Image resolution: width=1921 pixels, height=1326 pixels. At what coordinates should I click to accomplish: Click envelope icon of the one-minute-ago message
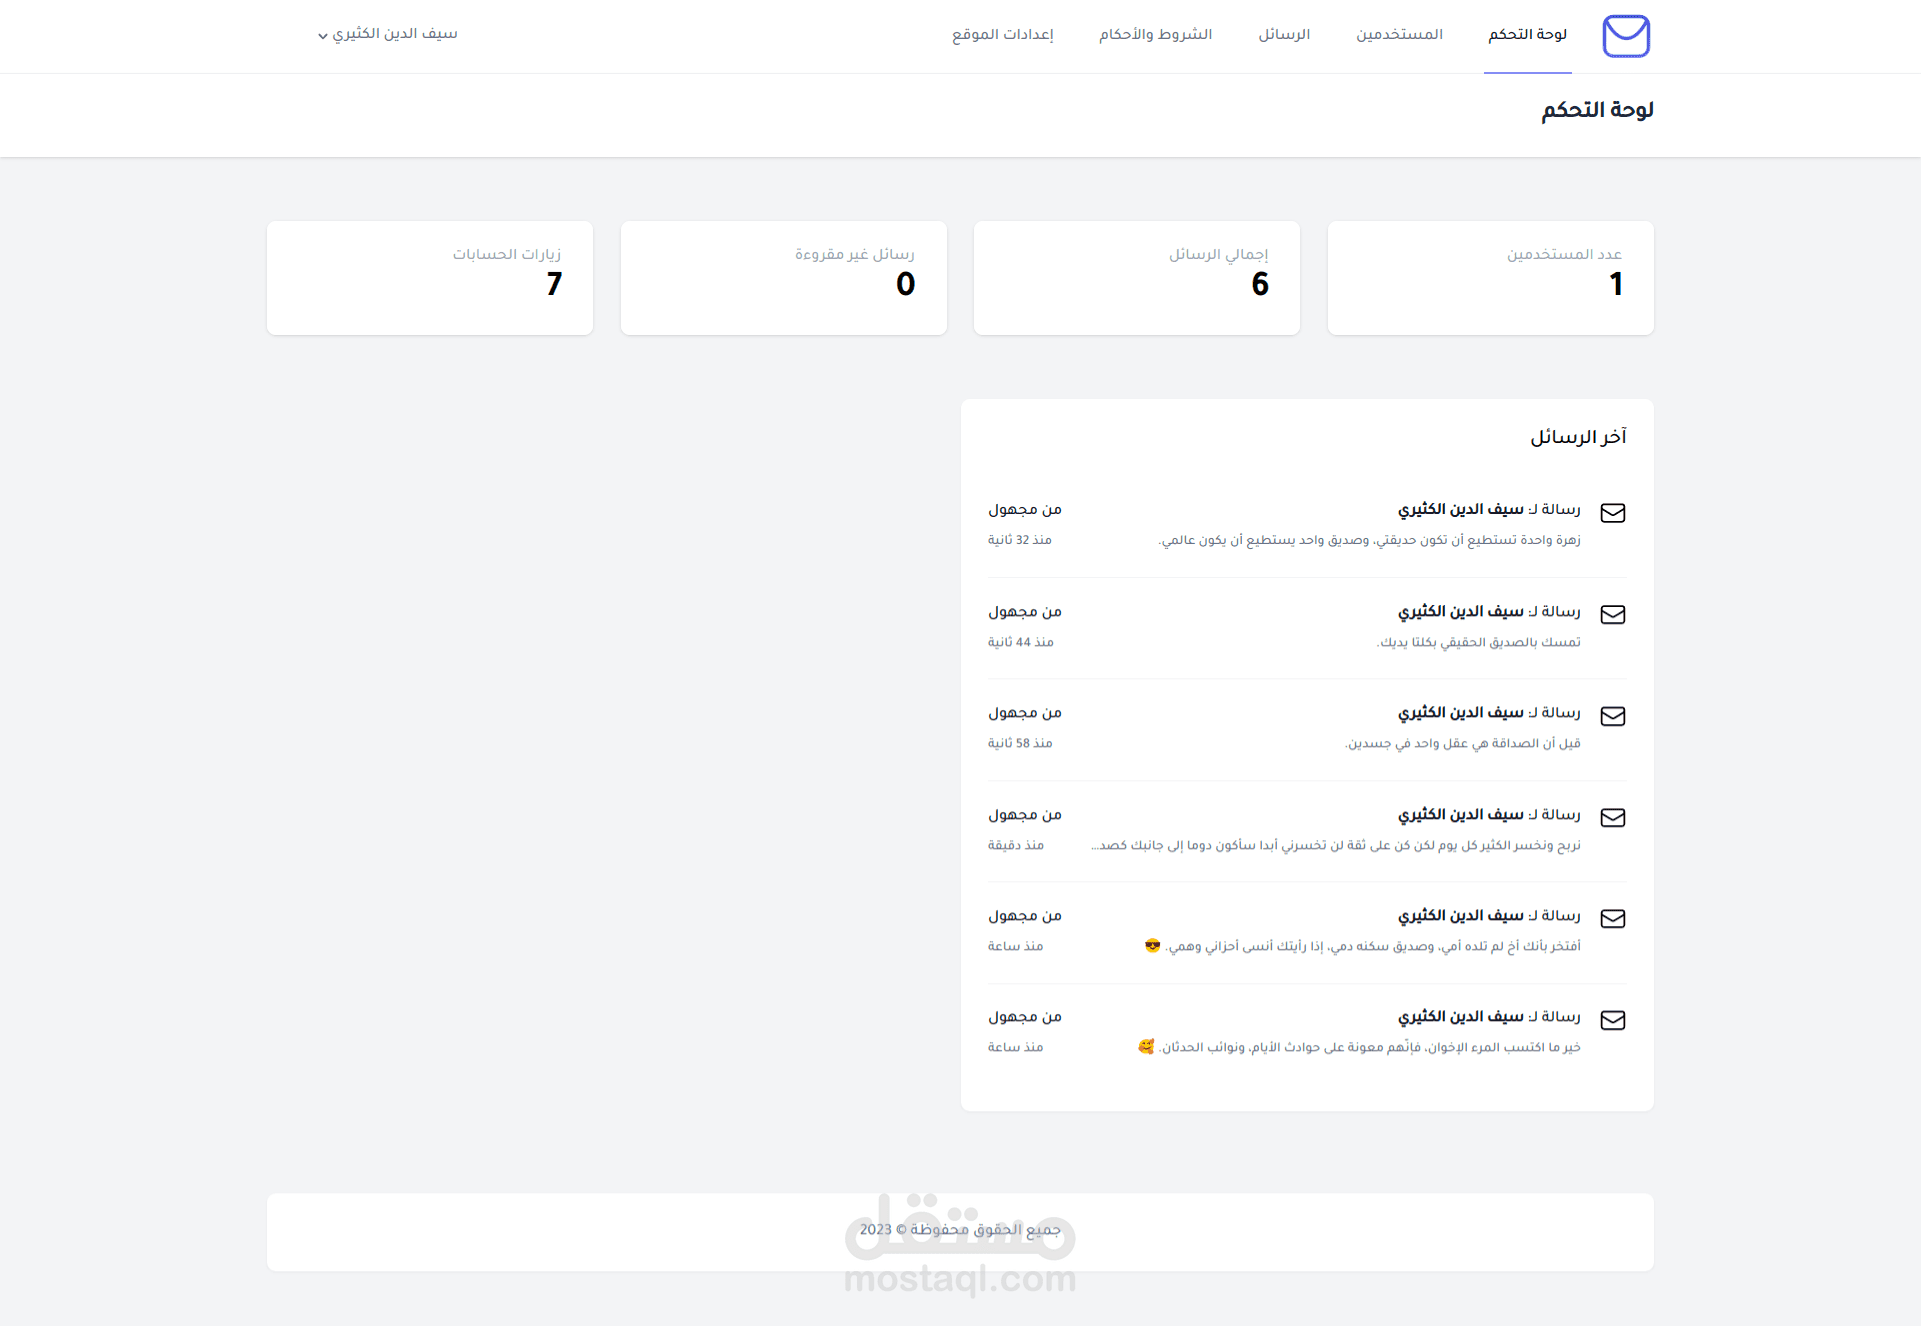click(x=1612, y=818)
